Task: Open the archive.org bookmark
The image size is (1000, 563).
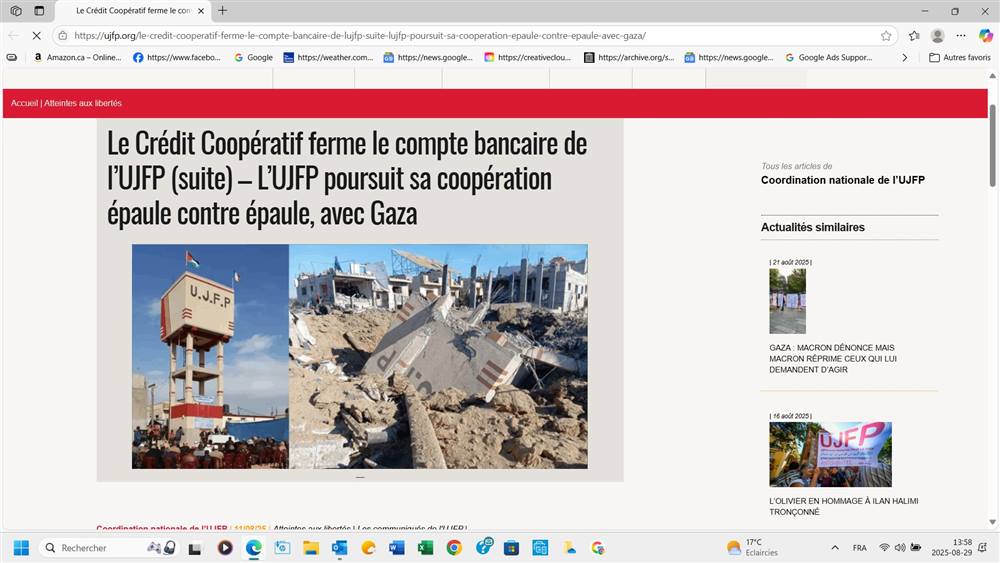Action: (x=629, y=57)
